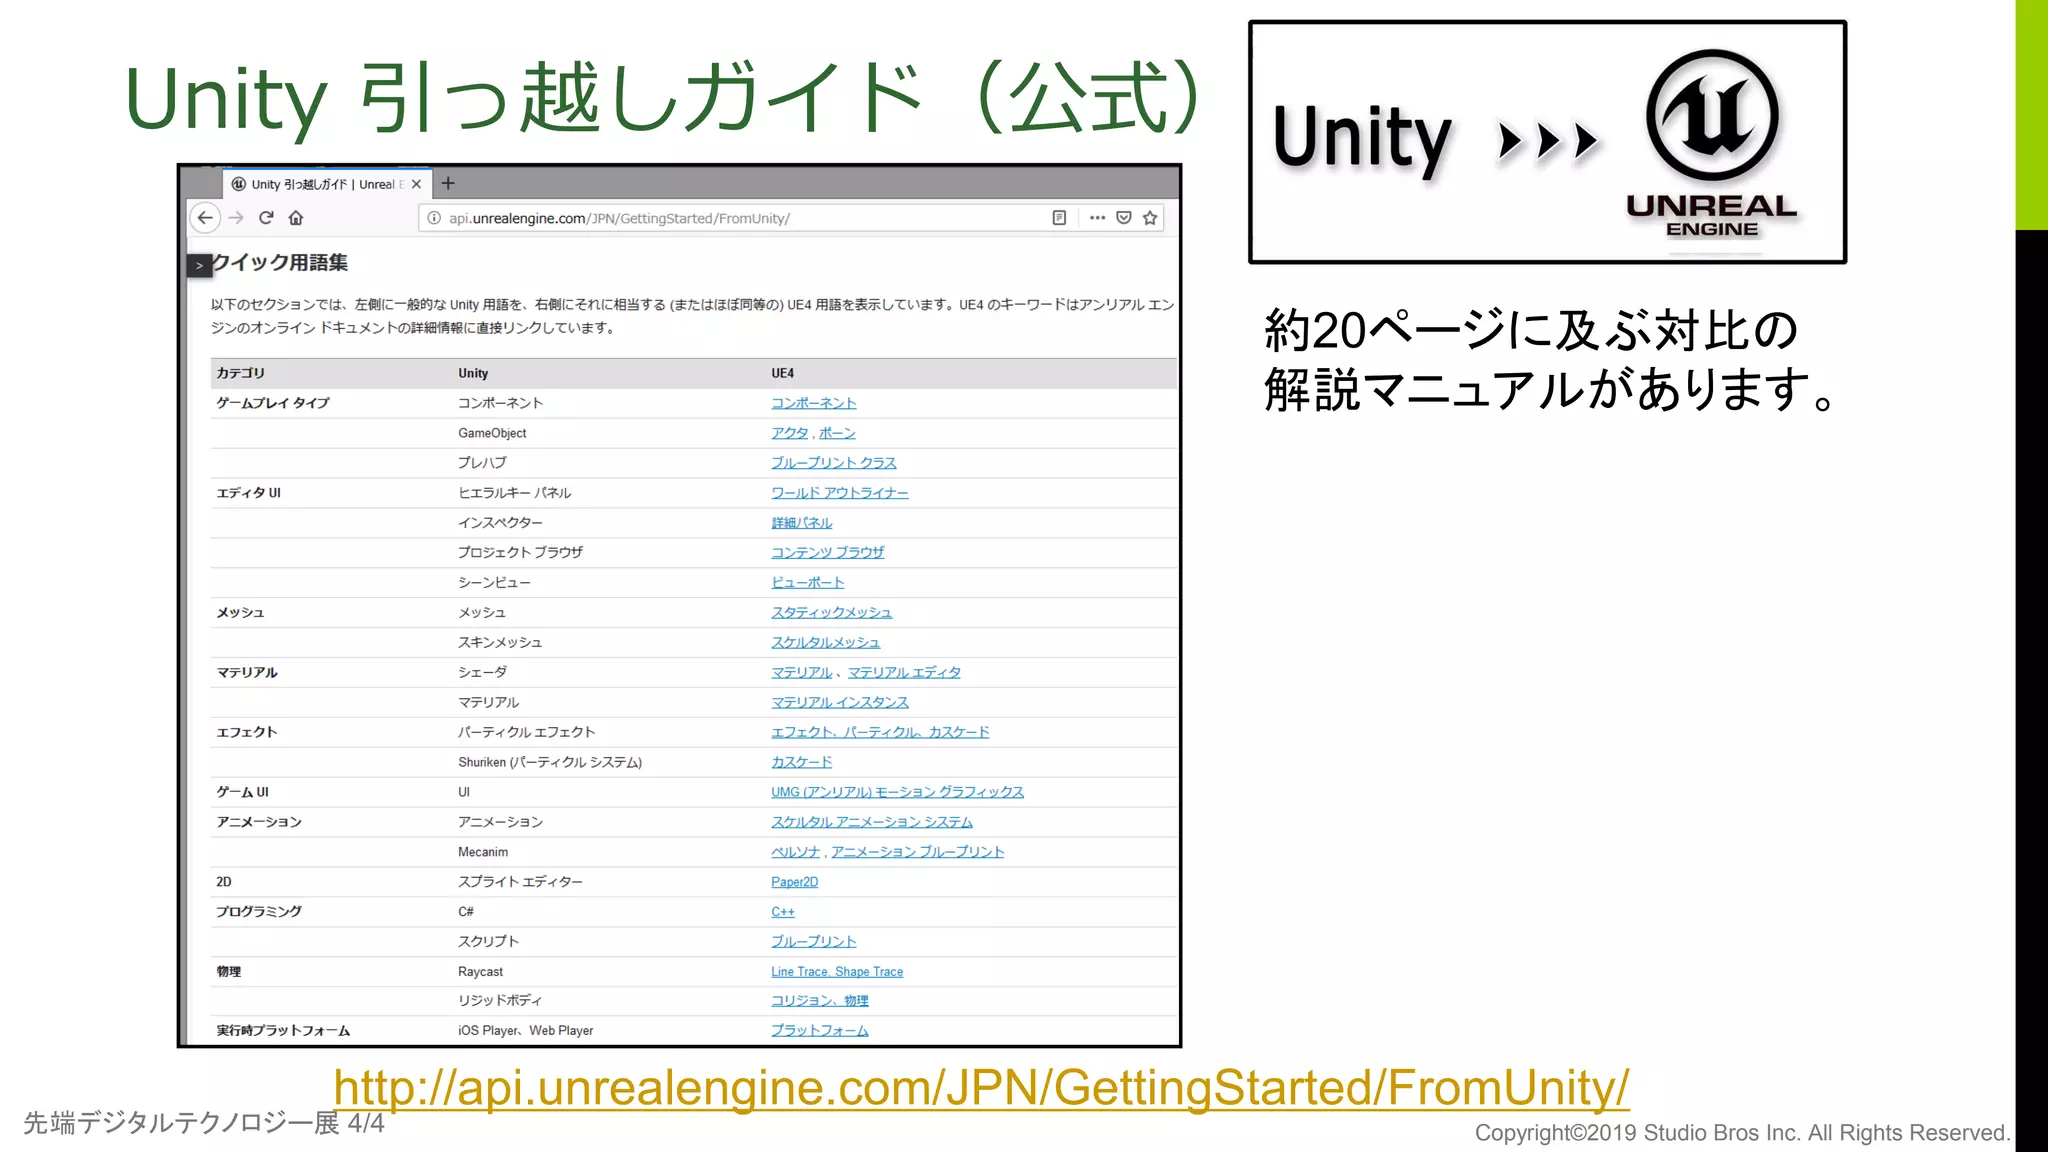Open the マテリアル インスタンス link
The image size is (2048, 1152).
pos(839,702)
